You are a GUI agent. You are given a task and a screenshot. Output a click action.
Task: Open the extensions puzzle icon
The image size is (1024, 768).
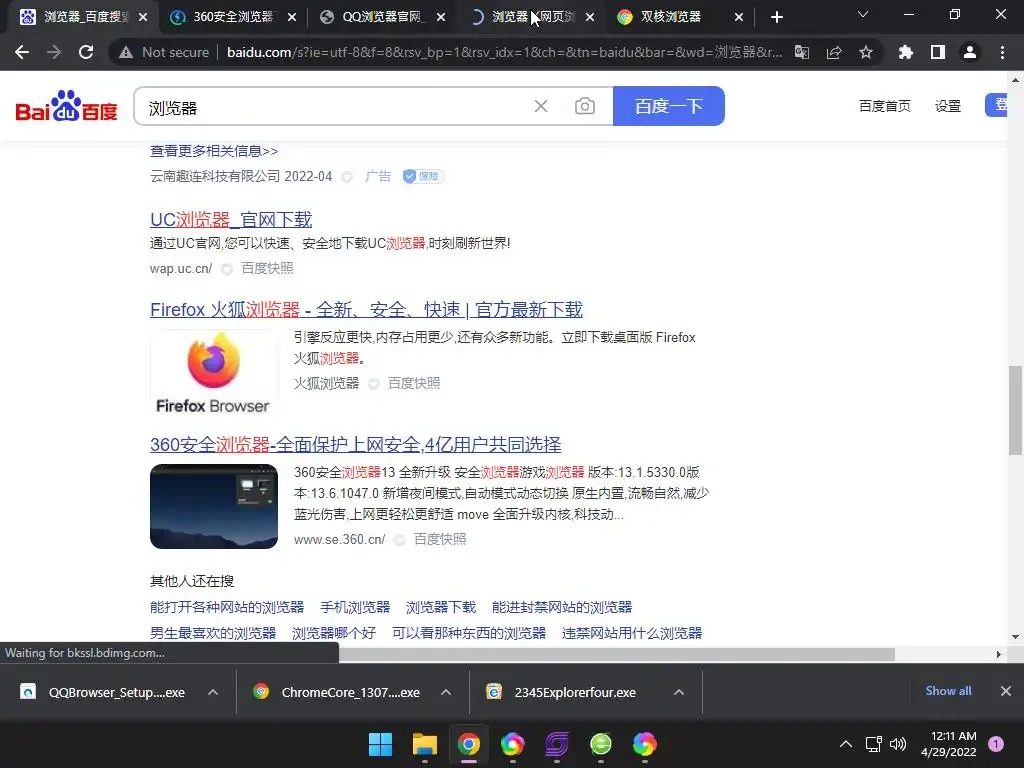point(906,52)
